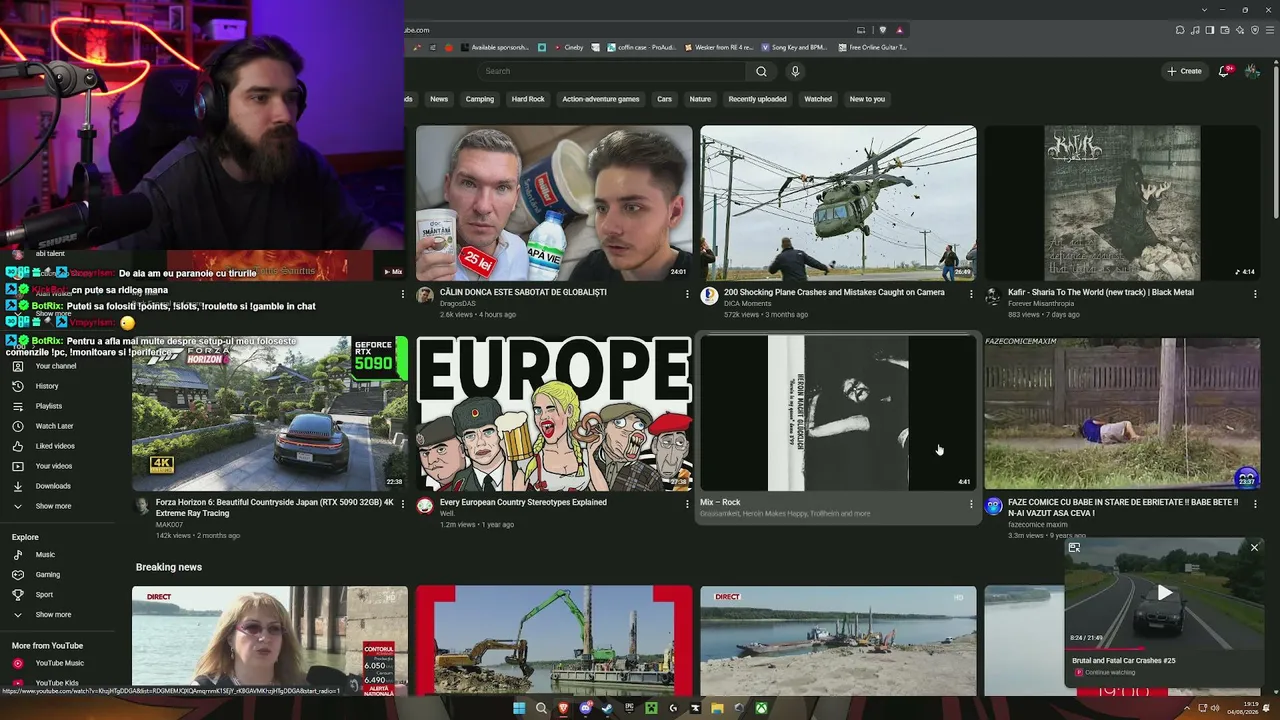Screen dimensions: 1280x720
Task: Open the FAZE COMICE video thumbnail
Action: coord(1122,413)
